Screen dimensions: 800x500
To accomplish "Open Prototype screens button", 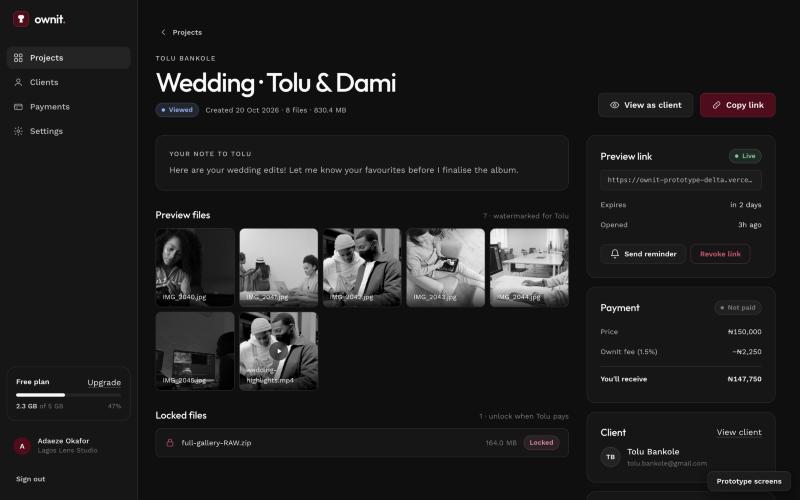I will (x=748, y=481).
